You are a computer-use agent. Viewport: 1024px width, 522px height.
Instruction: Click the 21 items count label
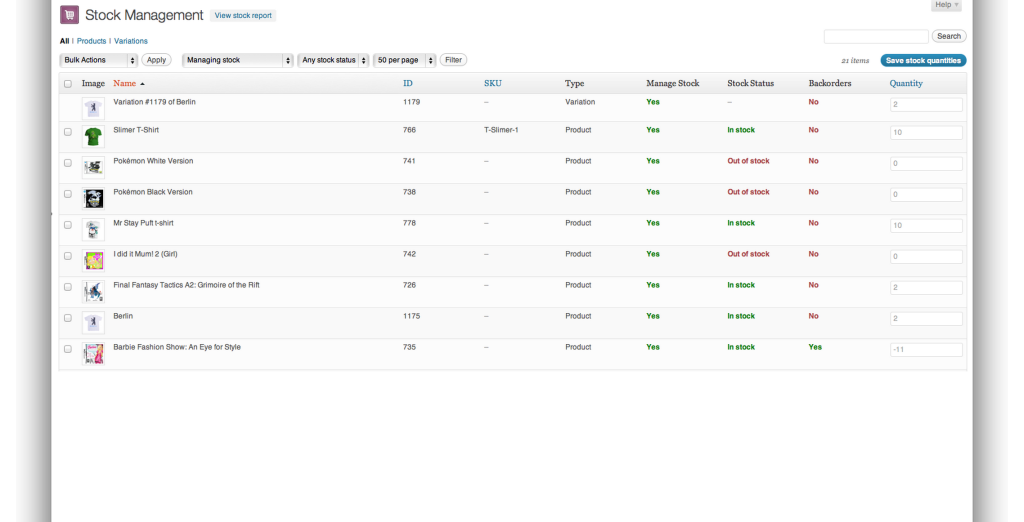[x=855, y=61]
